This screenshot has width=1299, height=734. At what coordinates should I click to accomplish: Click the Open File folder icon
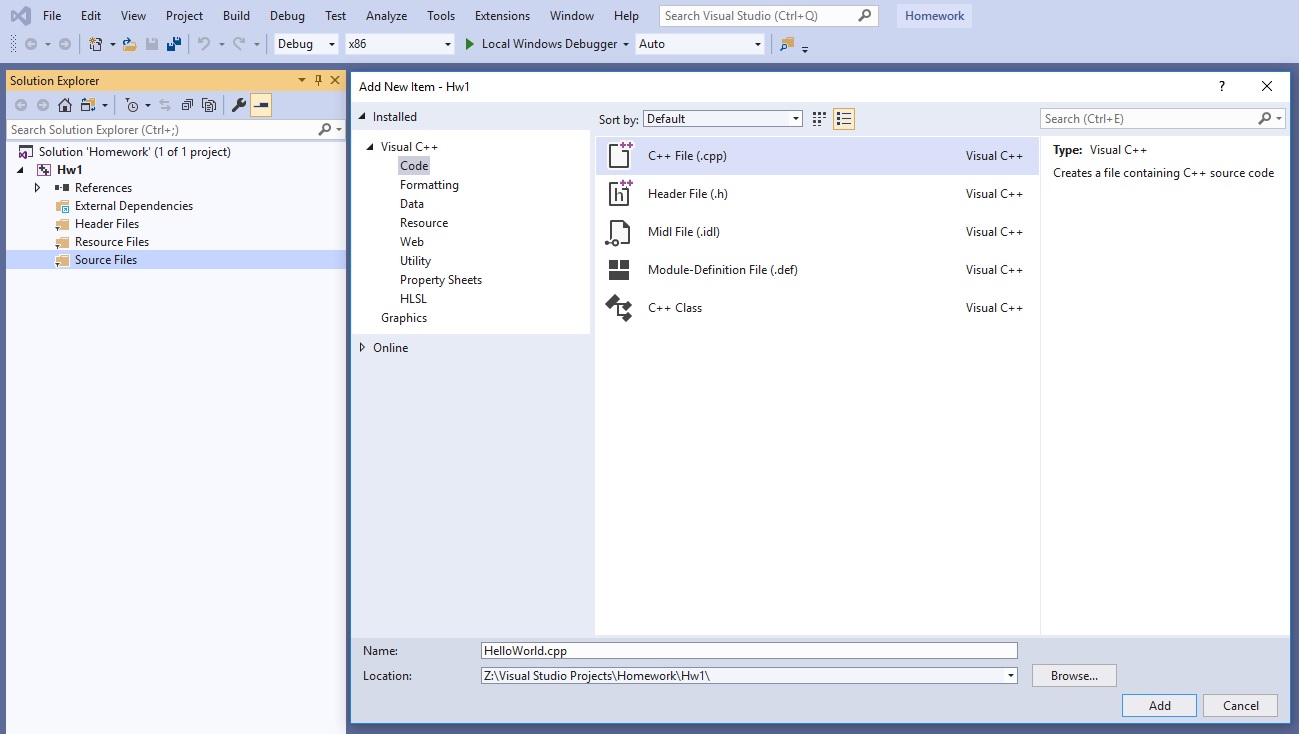(129, 44)
